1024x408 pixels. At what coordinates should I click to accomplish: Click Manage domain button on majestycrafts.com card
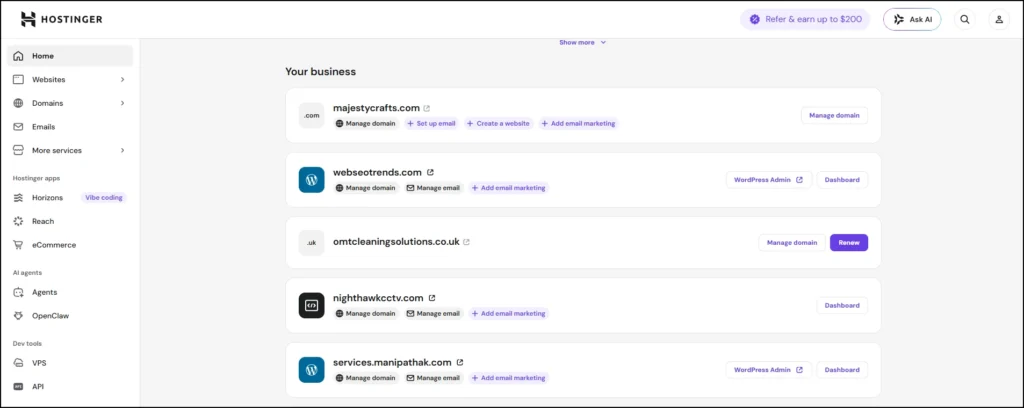click(834, 116)
